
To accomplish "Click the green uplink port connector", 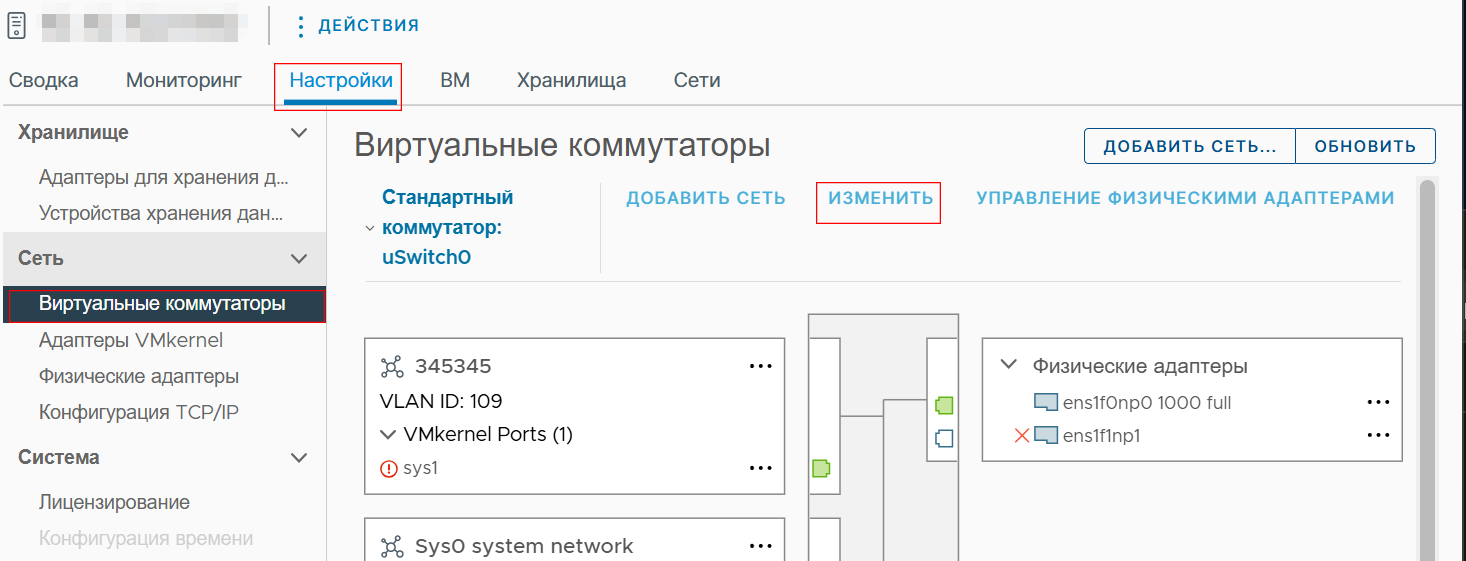I will [944, 405].
